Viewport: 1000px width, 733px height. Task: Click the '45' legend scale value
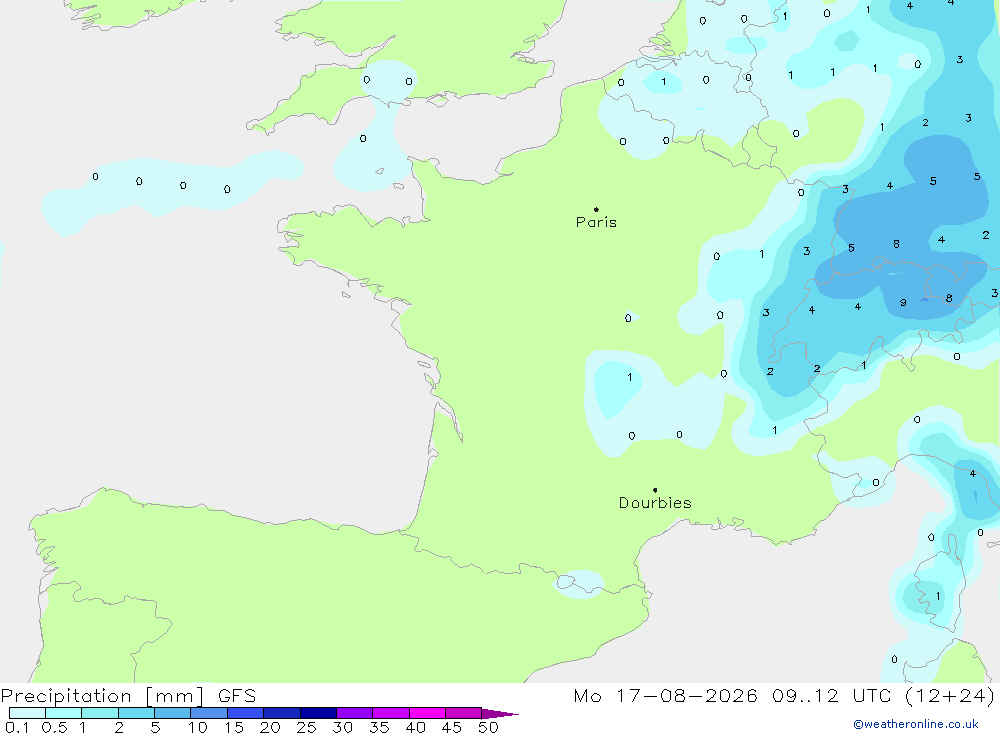tap(452, 727)
